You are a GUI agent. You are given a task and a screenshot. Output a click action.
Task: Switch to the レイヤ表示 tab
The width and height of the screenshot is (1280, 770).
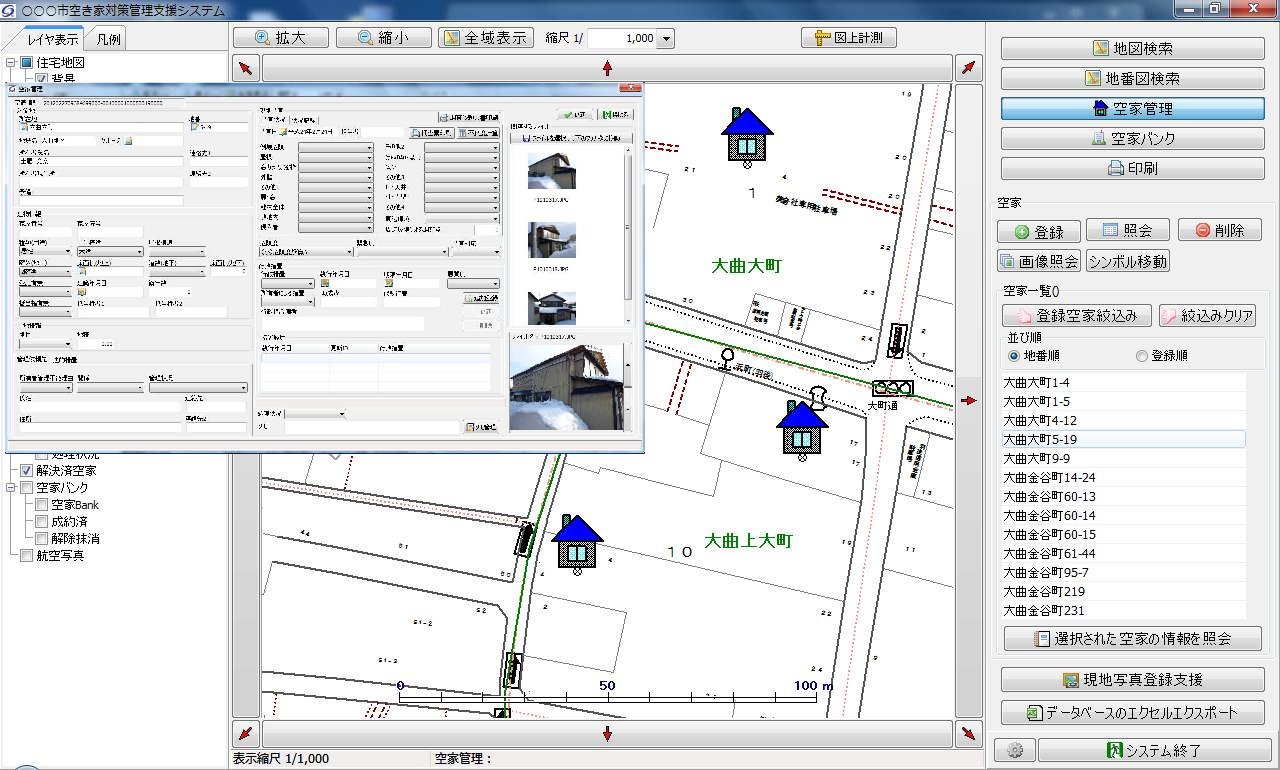coord(53,40)
